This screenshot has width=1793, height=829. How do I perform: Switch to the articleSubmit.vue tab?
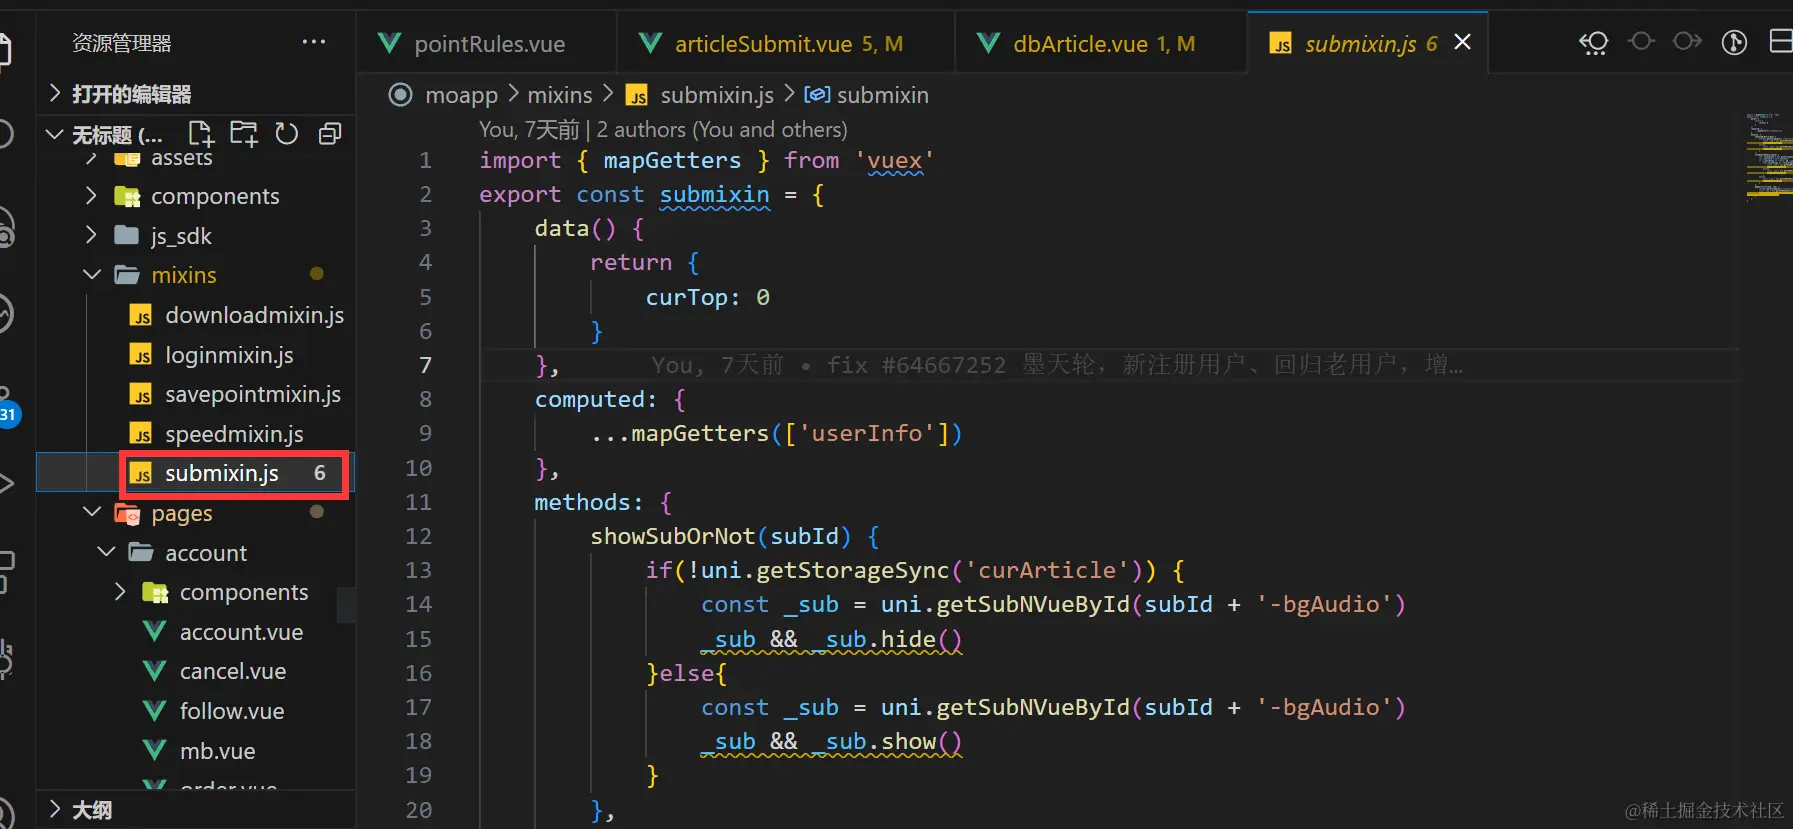786,43
